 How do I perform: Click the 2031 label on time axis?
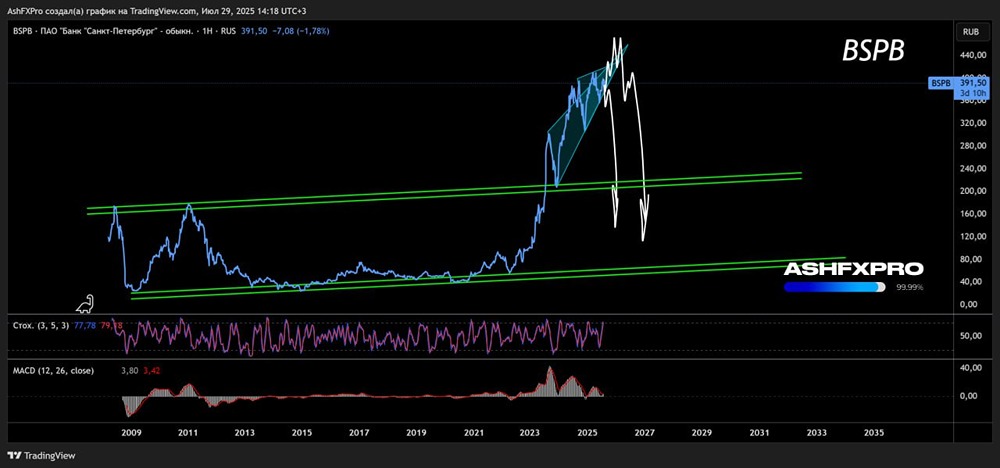tap(759, 433)
